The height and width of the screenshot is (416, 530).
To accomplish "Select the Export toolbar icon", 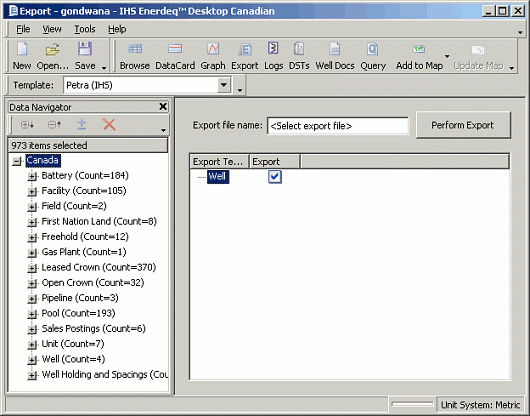I will point(245,56).
